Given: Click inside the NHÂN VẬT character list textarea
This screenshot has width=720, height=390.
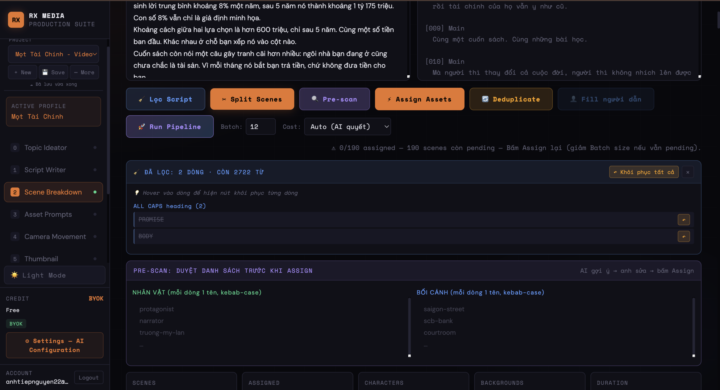Looking at the screenshot, I should tap(271, 328).
